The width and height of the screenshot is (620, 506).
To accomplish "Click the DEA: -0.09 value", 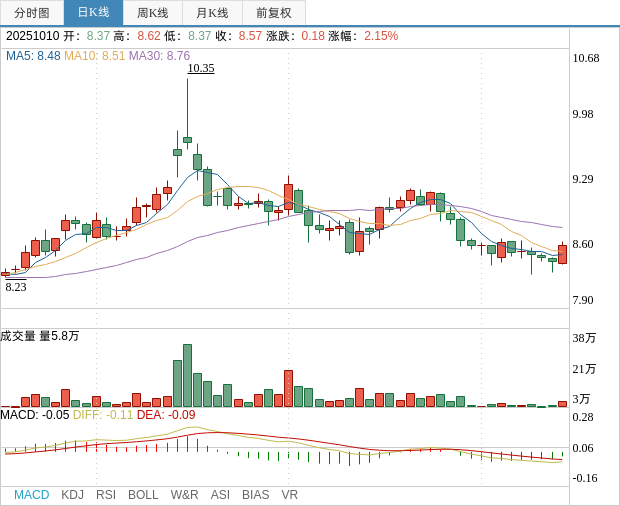I will tap(166, 415).
